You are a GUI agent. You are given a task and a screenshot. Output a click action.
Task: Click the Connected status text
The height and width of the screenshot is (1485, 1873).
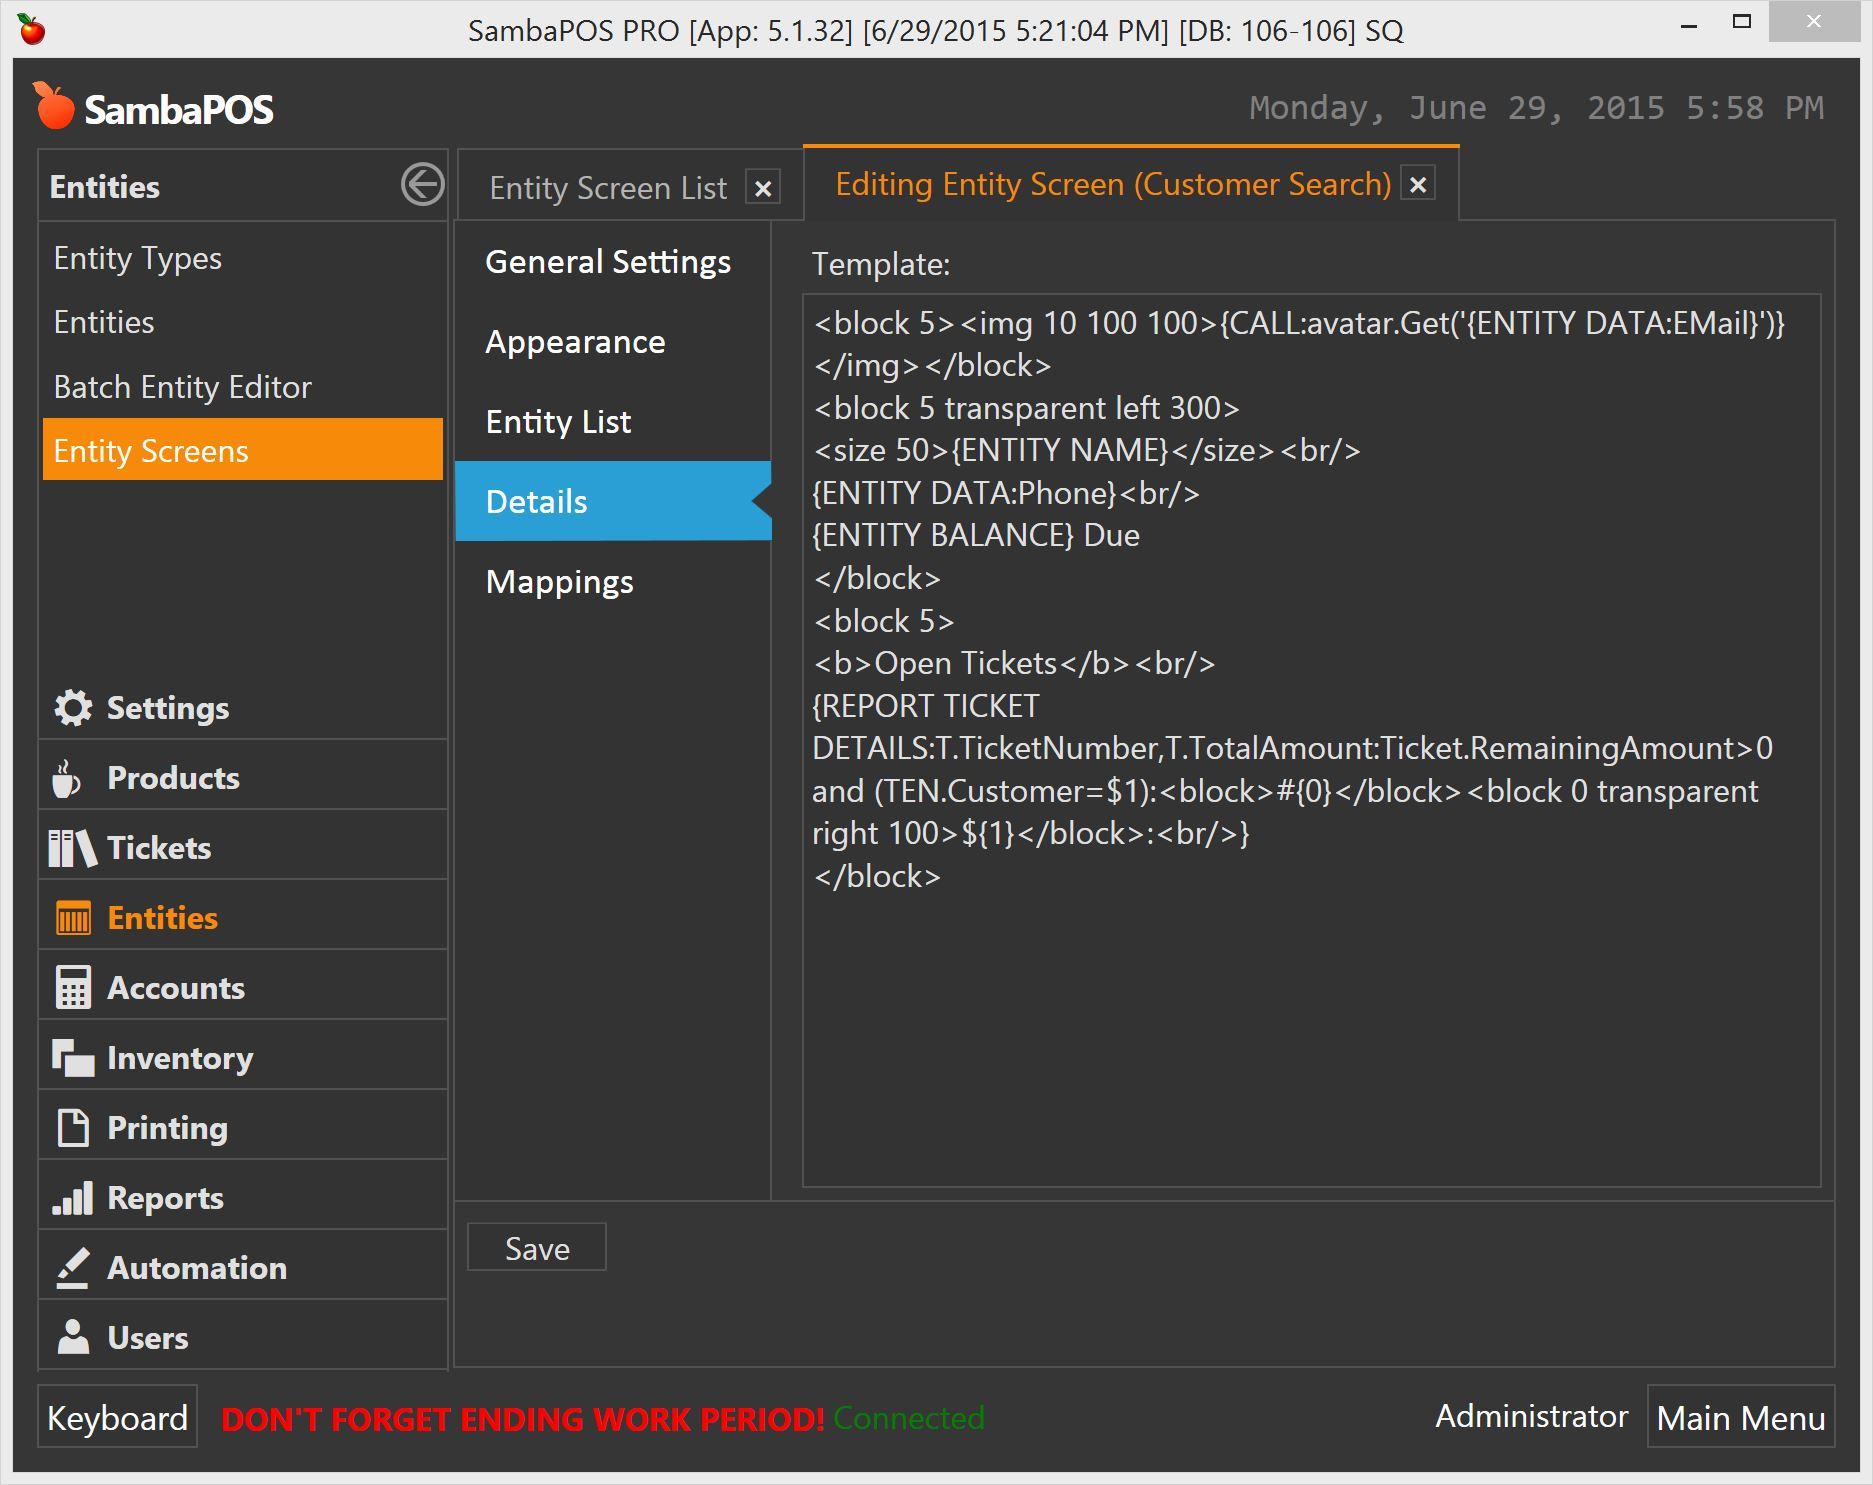909,1417
